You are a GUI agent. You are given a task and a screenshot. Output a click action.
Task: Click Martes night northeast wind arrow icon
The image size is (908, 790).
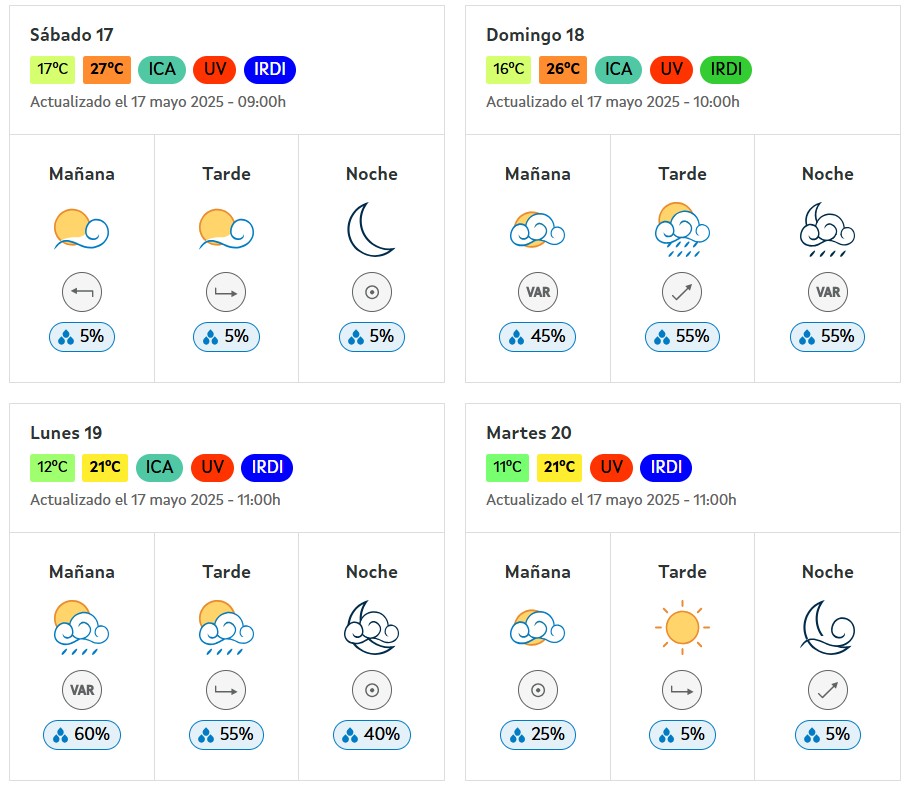click(x=828, y=690)
